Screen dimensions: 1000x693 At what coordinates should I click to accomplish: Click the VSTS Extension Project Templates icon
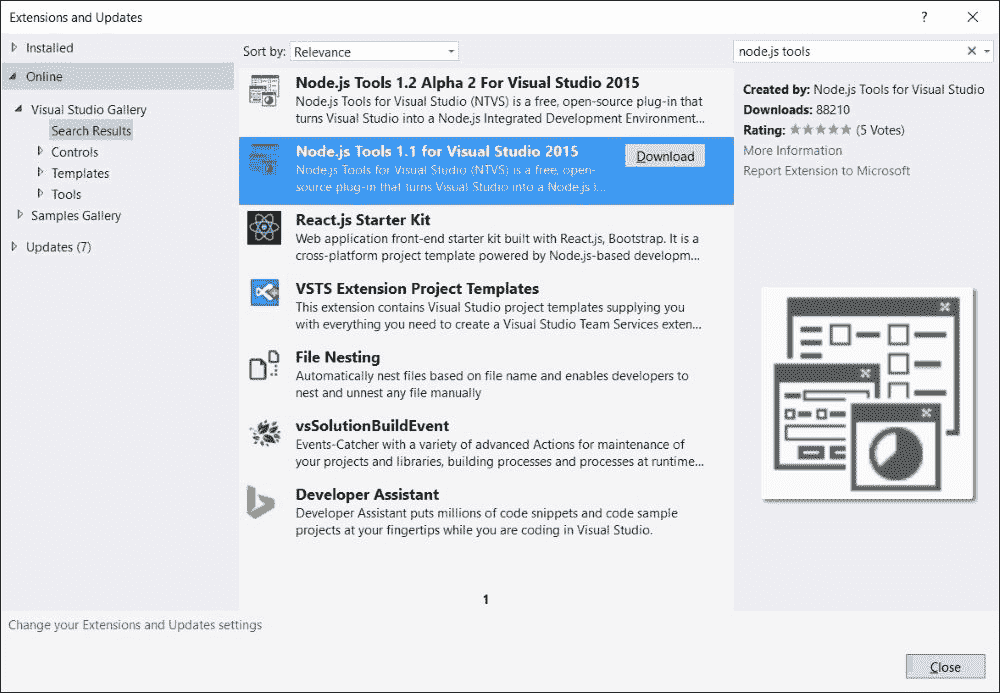click(264, 293)
